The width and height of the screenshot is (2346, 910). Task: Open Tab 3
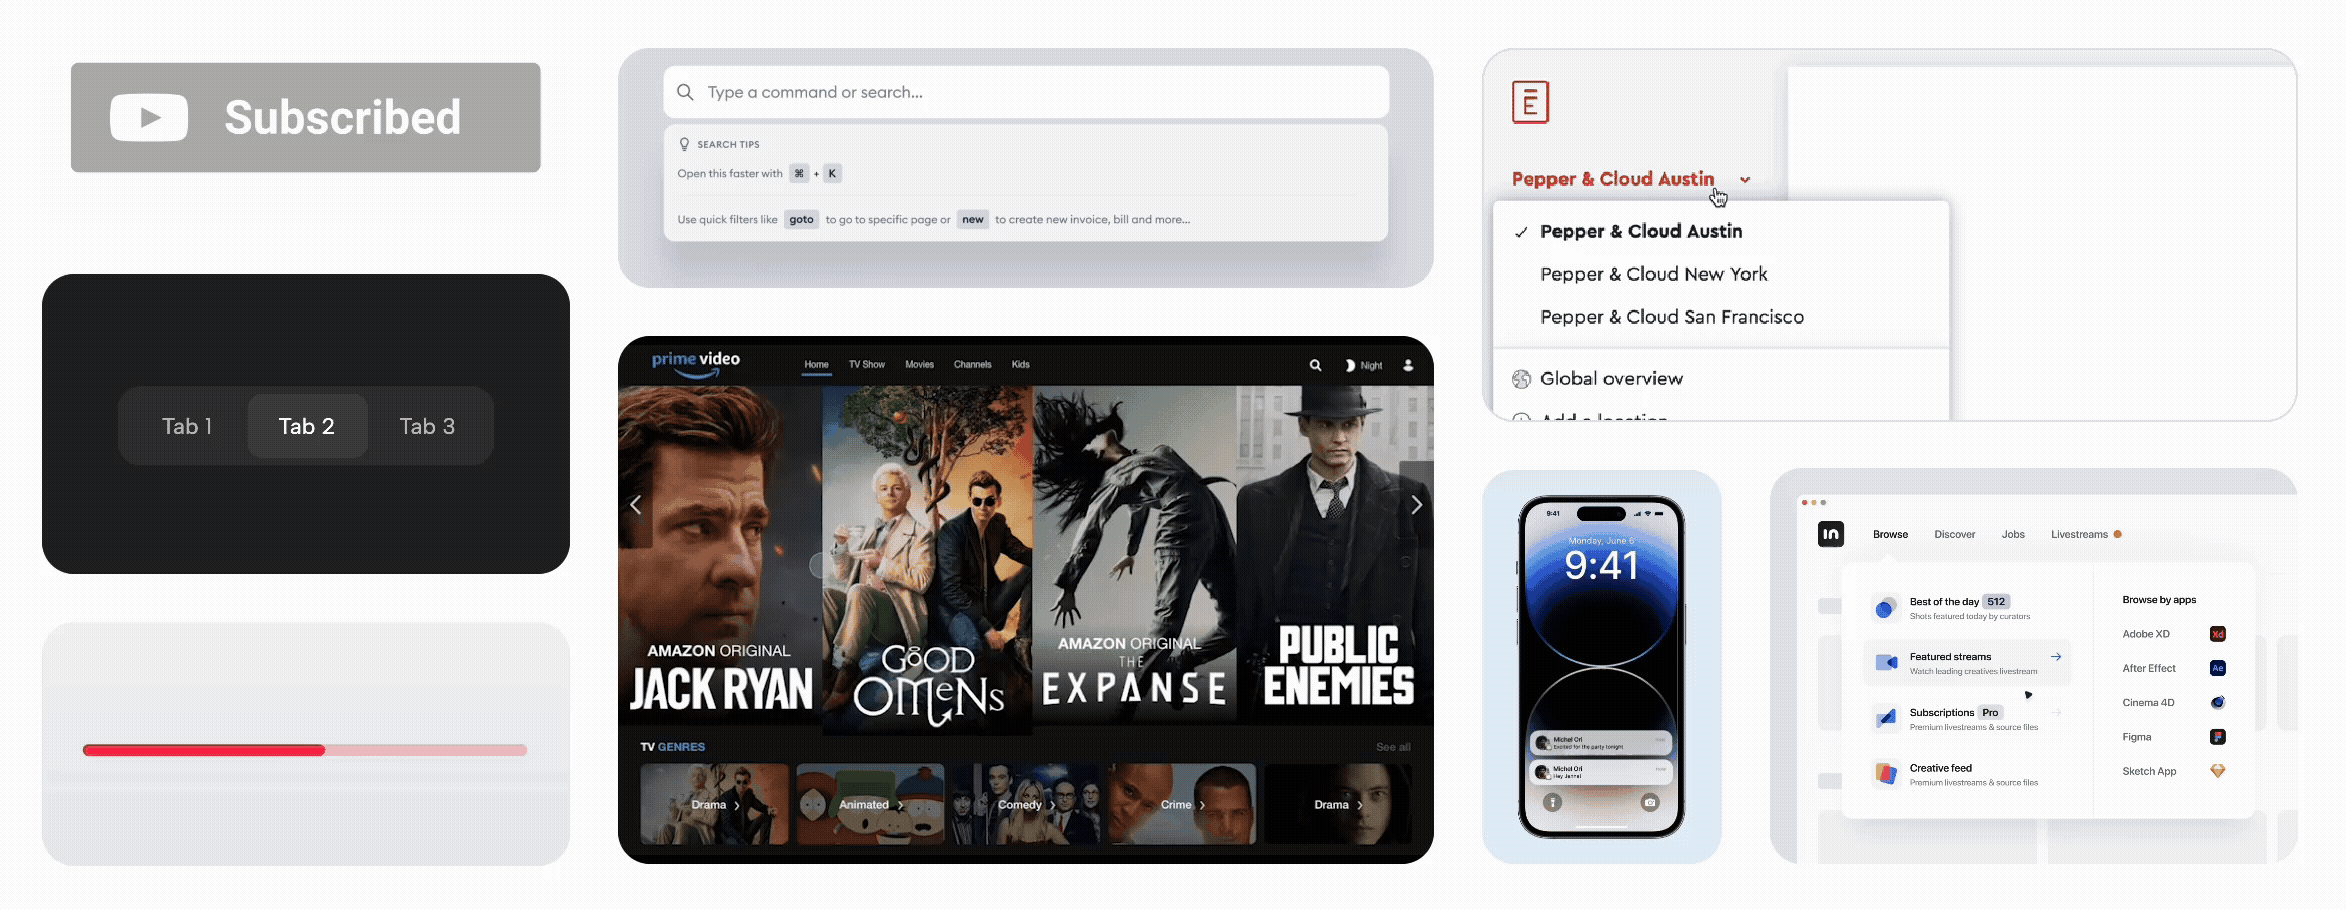tap(427, 426)
